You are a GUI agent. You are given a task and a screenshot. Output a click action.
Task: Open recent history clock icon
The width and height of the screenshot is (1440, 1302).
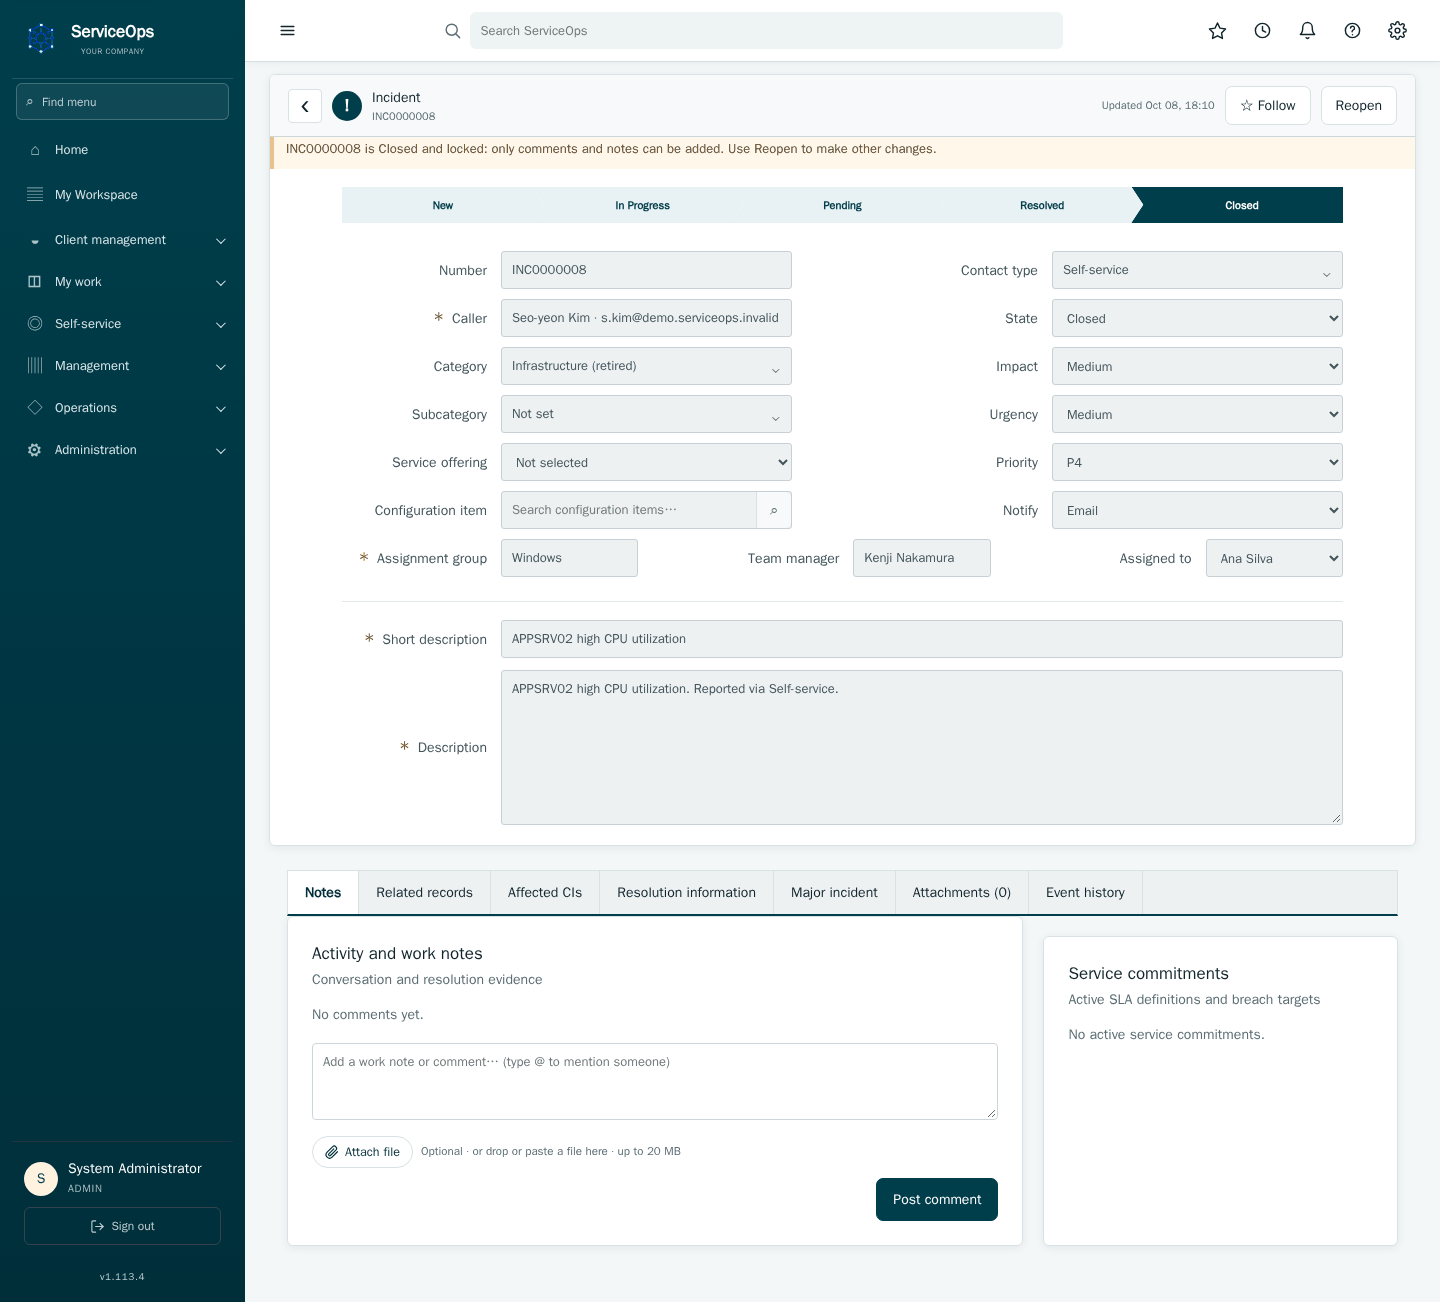click(1262, 31)
